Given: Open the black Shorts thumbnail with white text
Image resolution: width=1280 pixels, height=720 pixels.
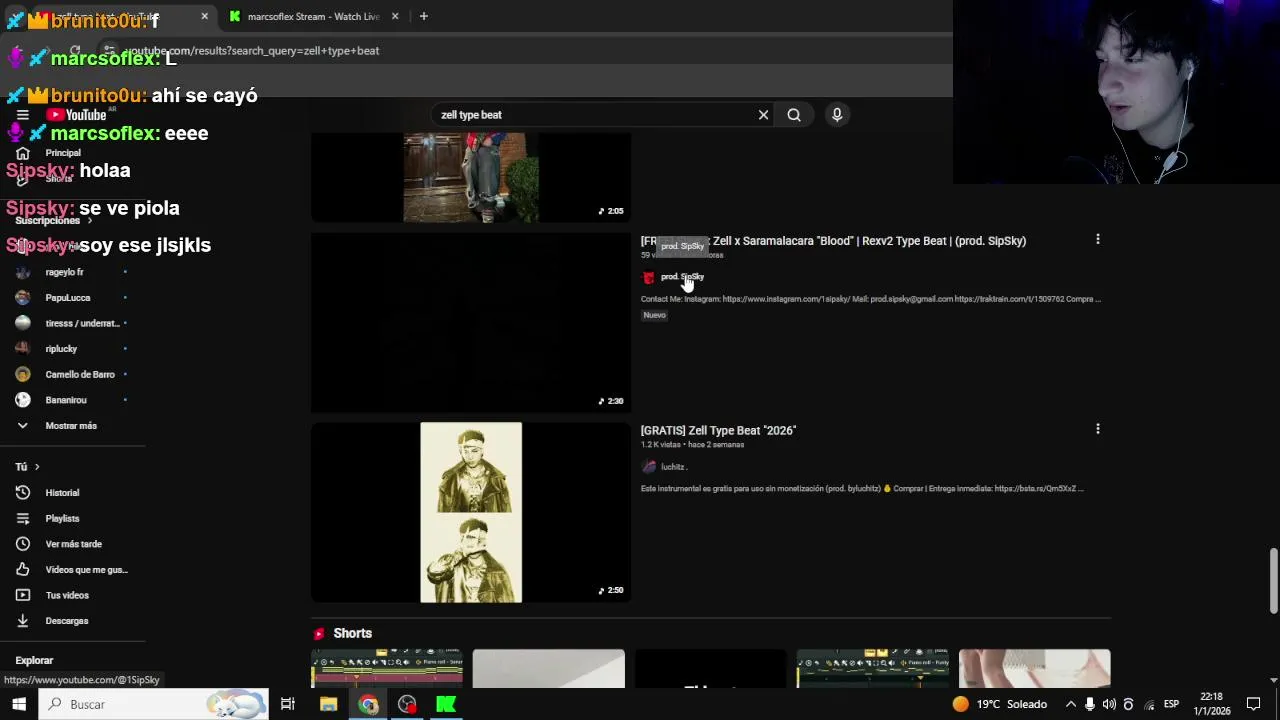Looking at the screenshot, I should click(710, 669).
